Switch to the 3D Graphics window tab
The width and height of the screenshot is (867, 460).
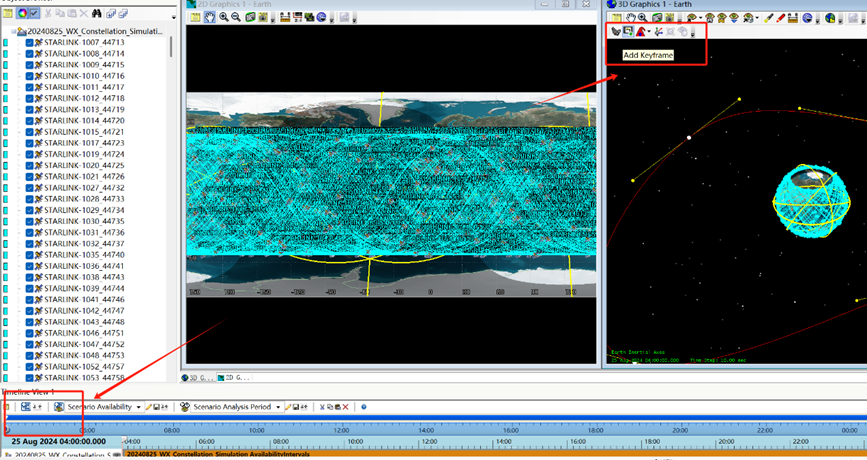197,378
